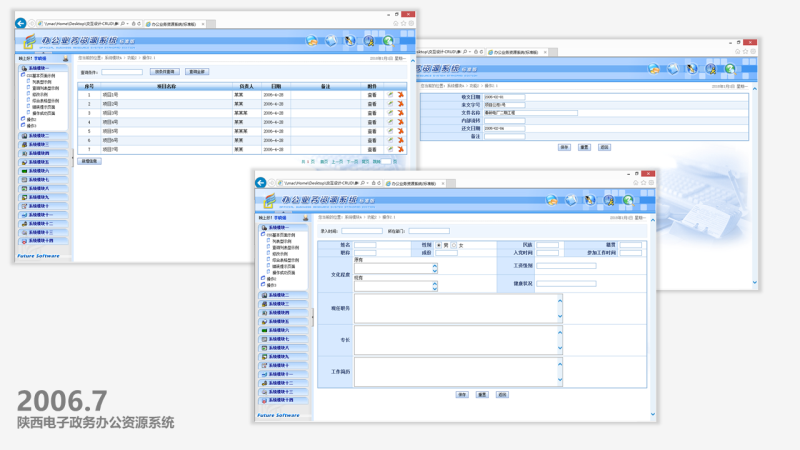This screenshot has width=800, height=450.
Task: Expand 系统模块十四 in the list window sidebar
Action: tap(43, 241)
